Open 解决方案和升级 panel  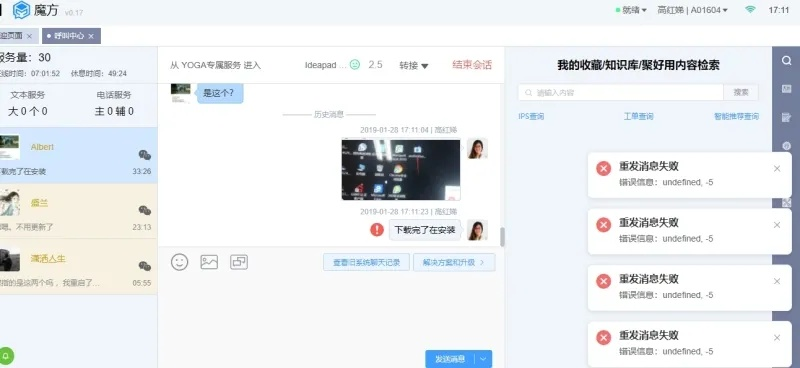click(454, 262)
